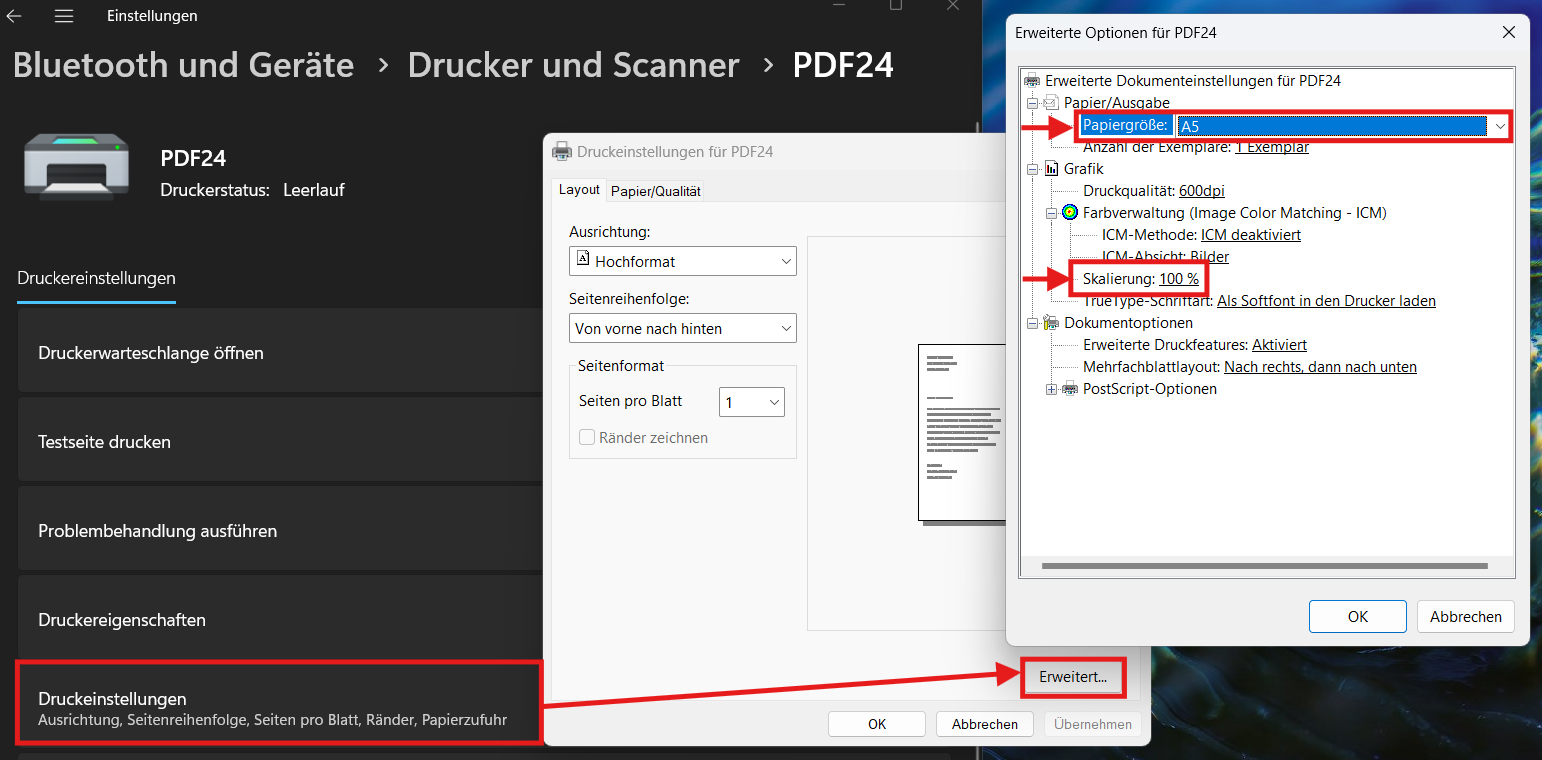Click the ICM Farbverwaltung color icon
The width and height of the screenshot is (1542, 760).
(1070, 213)
